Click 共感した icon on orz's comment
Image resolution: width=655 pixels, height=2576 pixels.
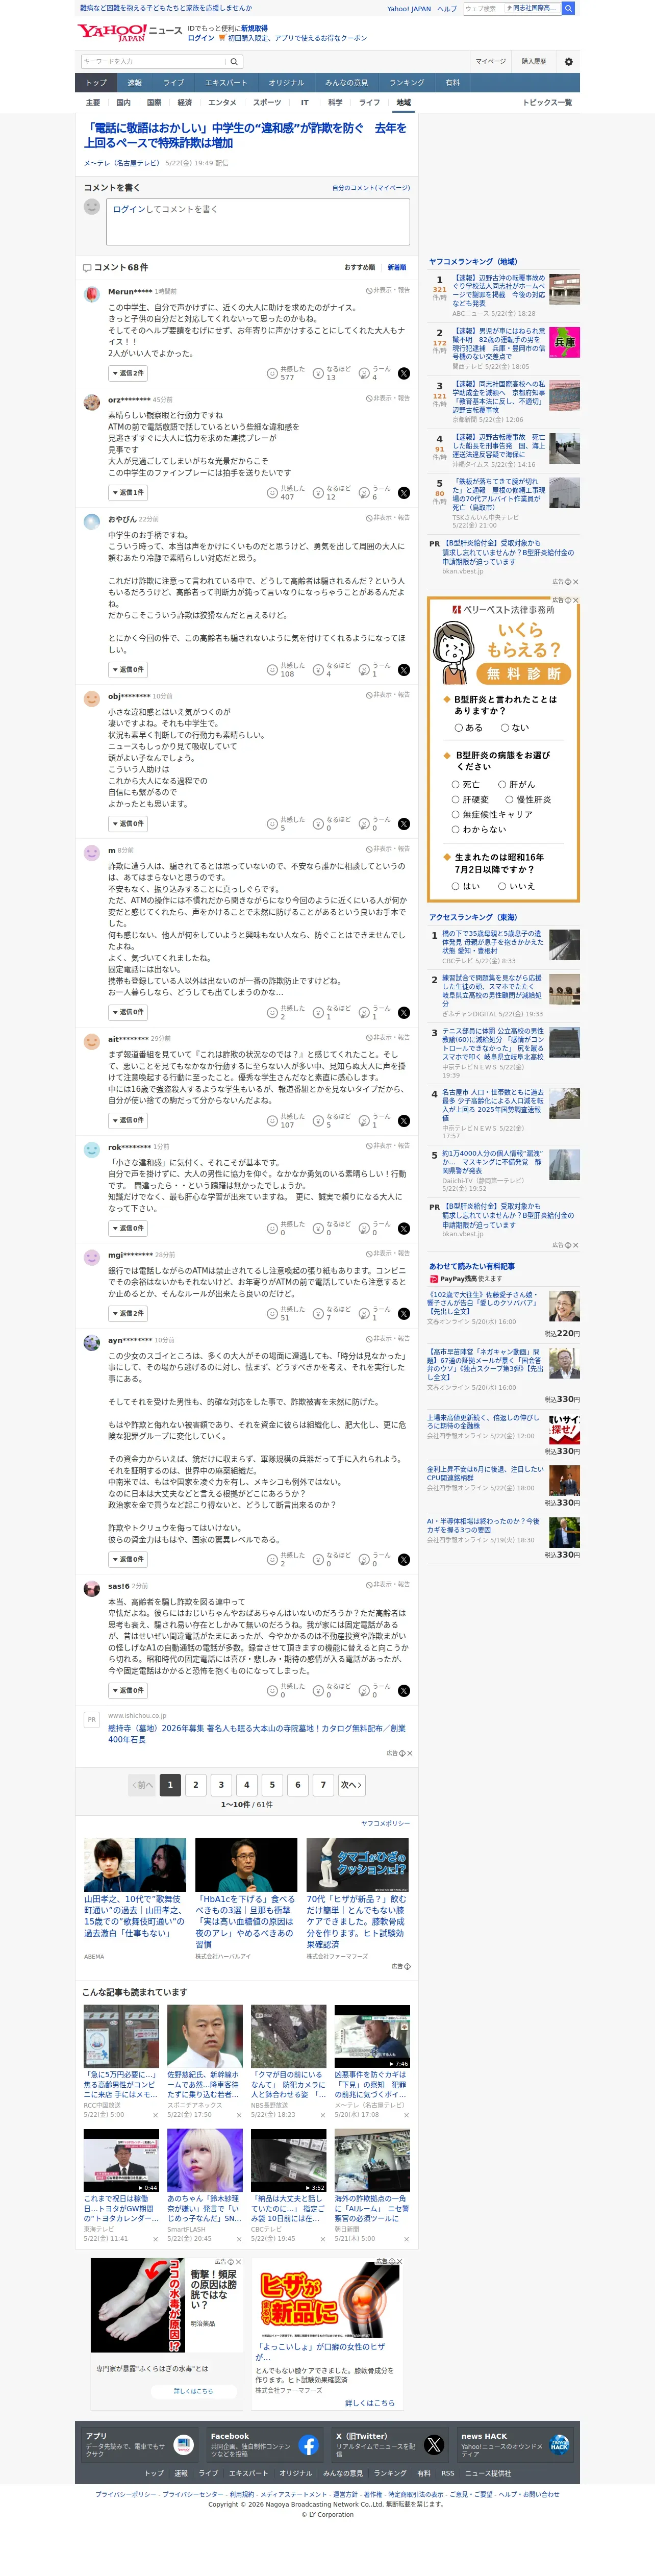(272, 493)
